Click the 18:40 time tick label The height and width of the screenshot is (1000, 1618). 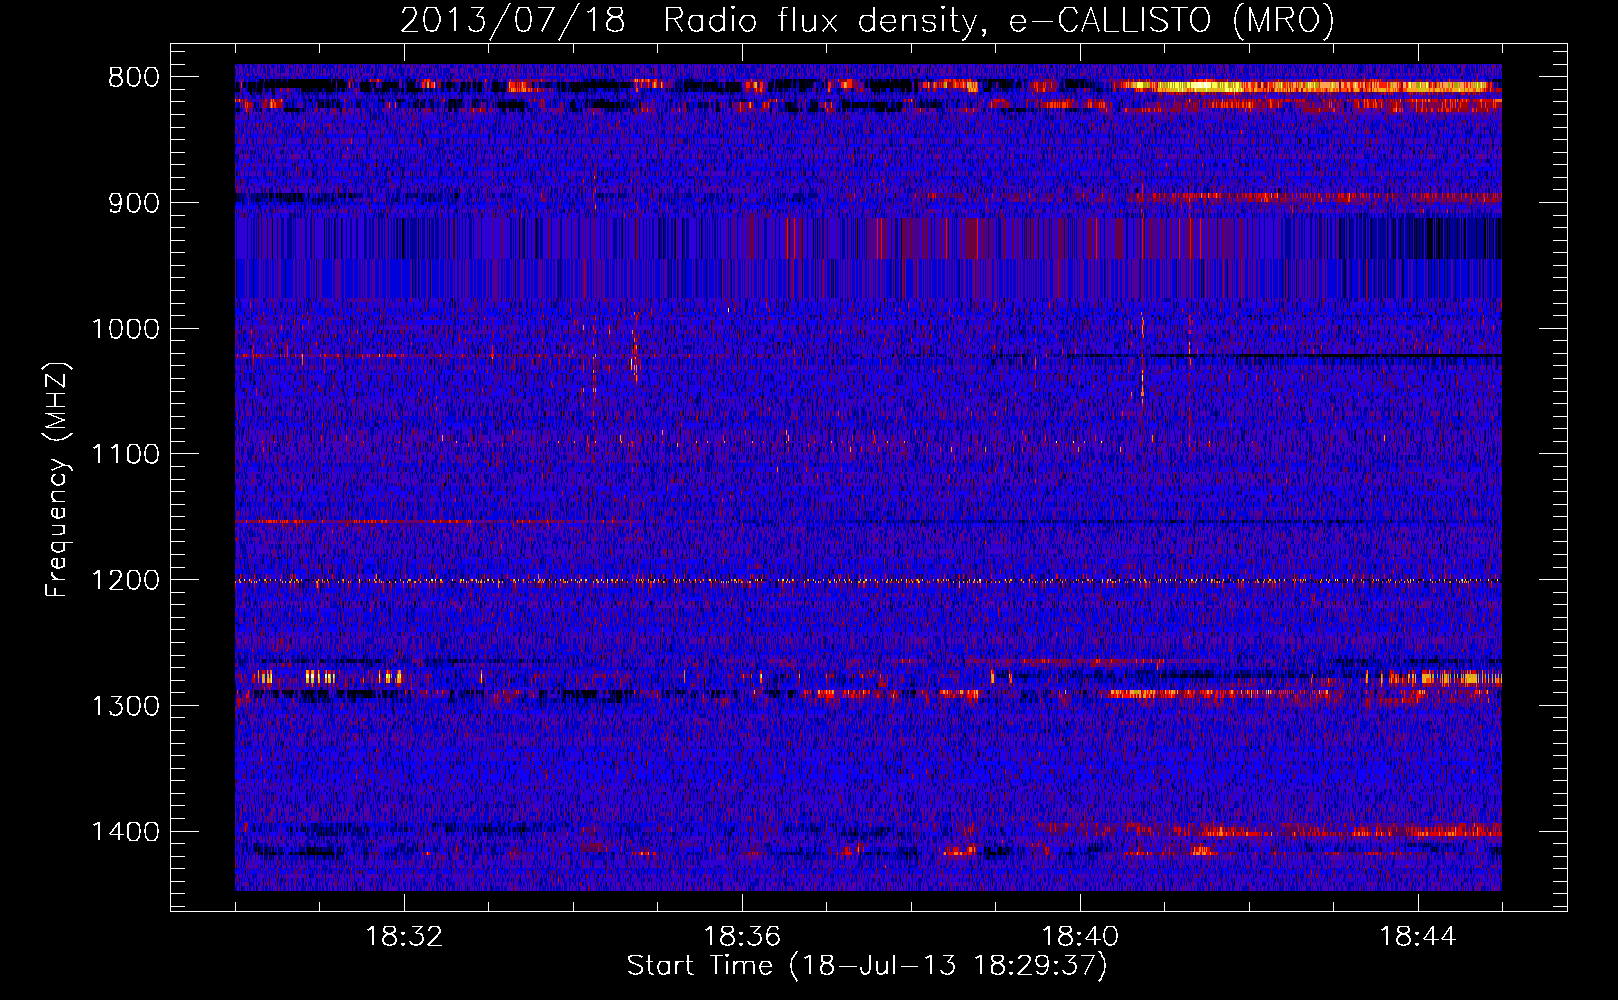pos(1080,937)
